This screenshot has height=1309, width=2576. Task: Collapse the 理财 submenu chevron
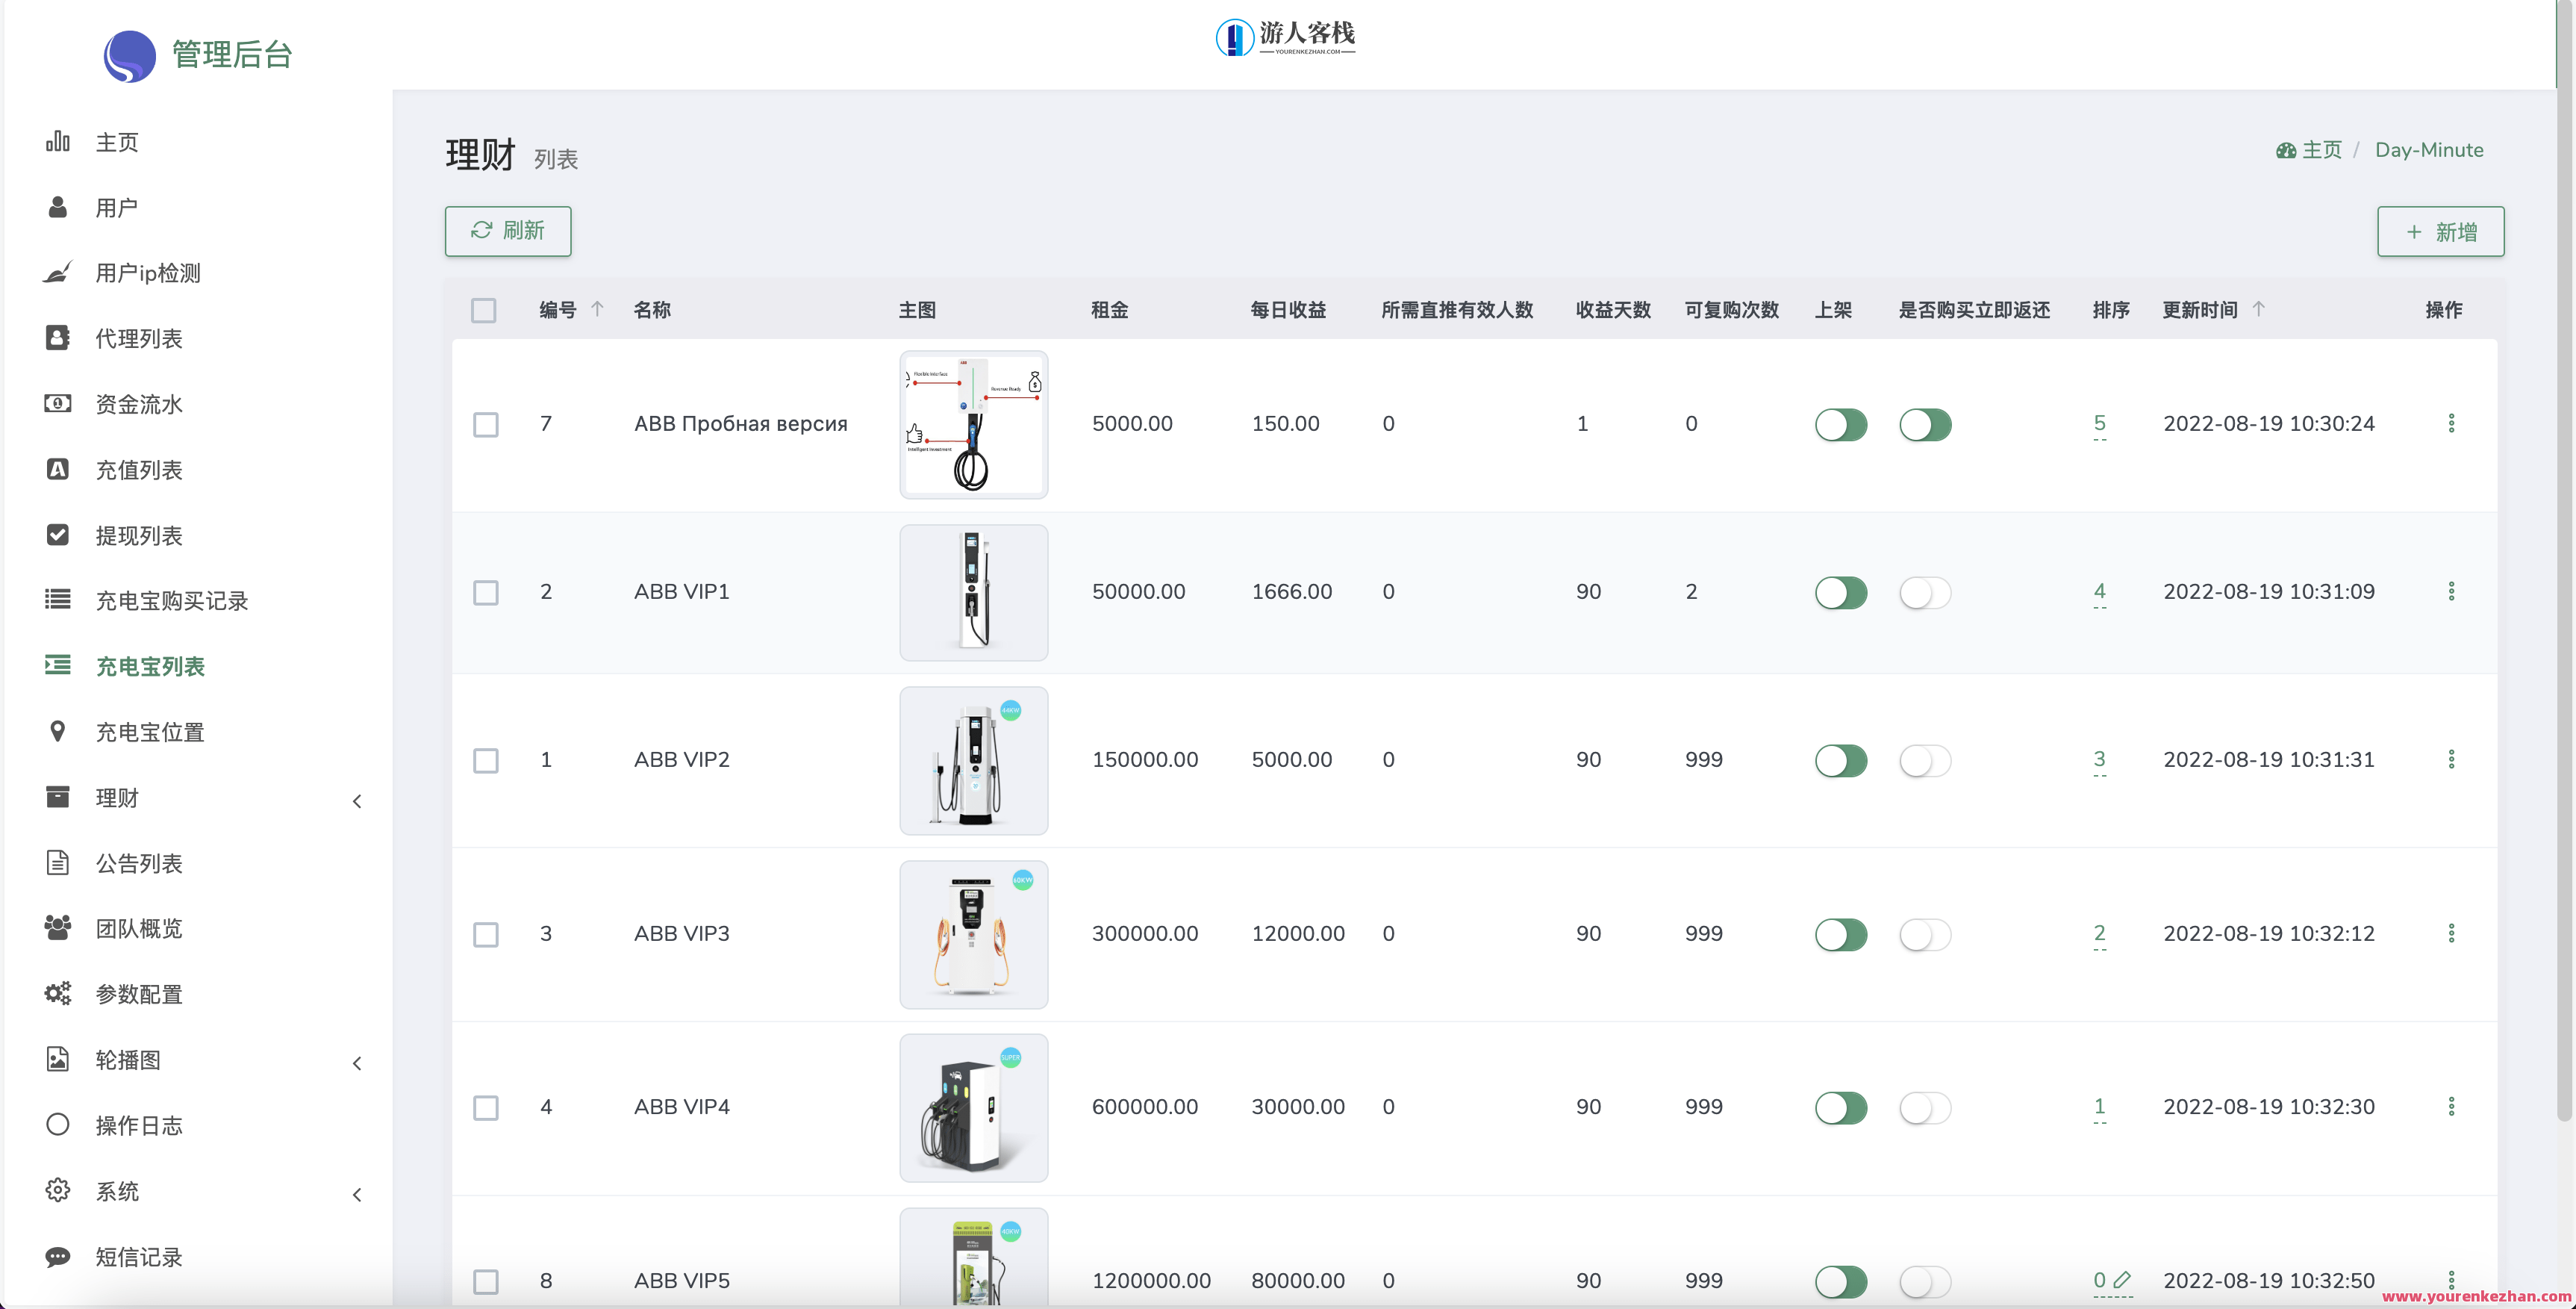pyautogui.click(x=357, y=801)
